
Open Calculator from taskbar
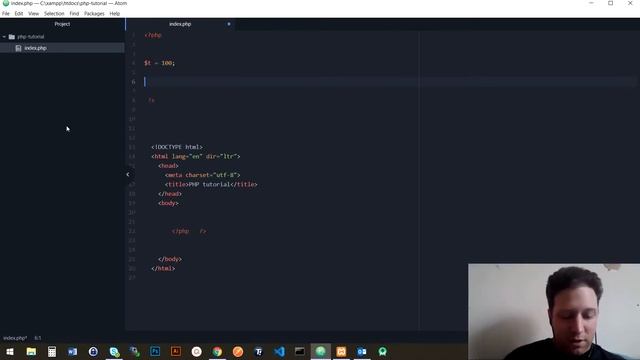(52, 351)
